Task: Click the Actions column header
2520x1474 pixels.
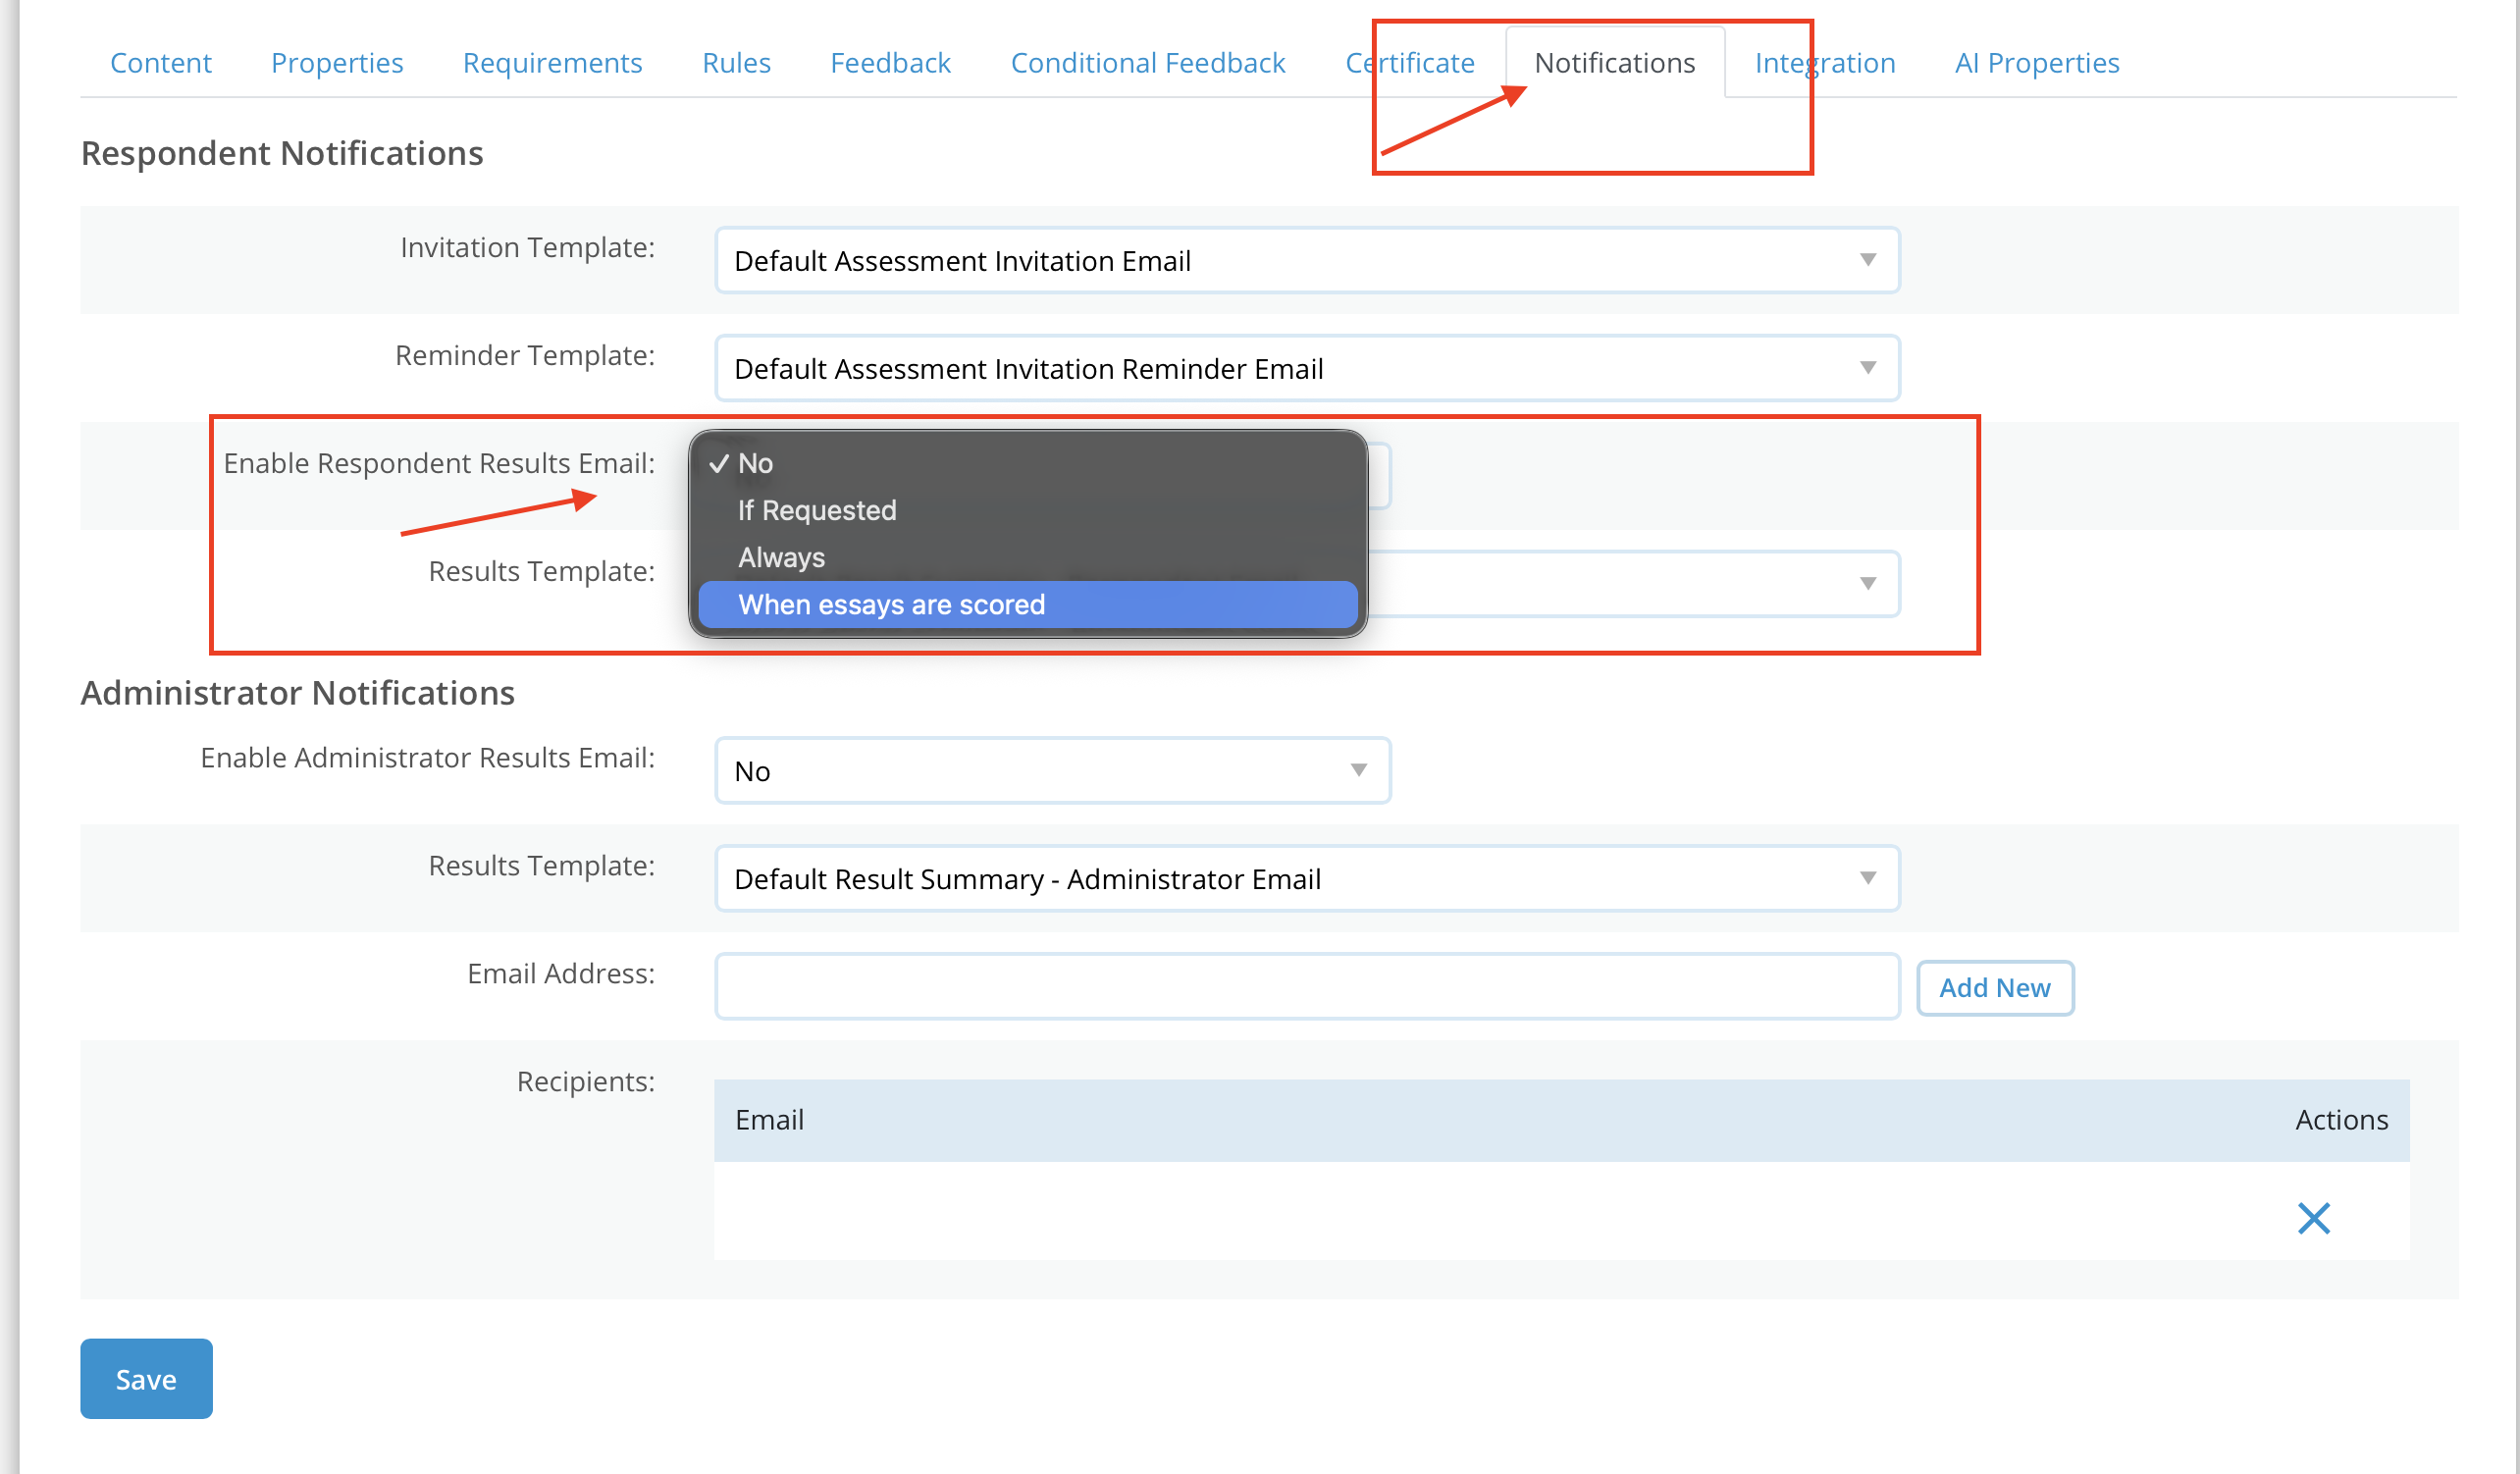Action: pos(2341,1119)
